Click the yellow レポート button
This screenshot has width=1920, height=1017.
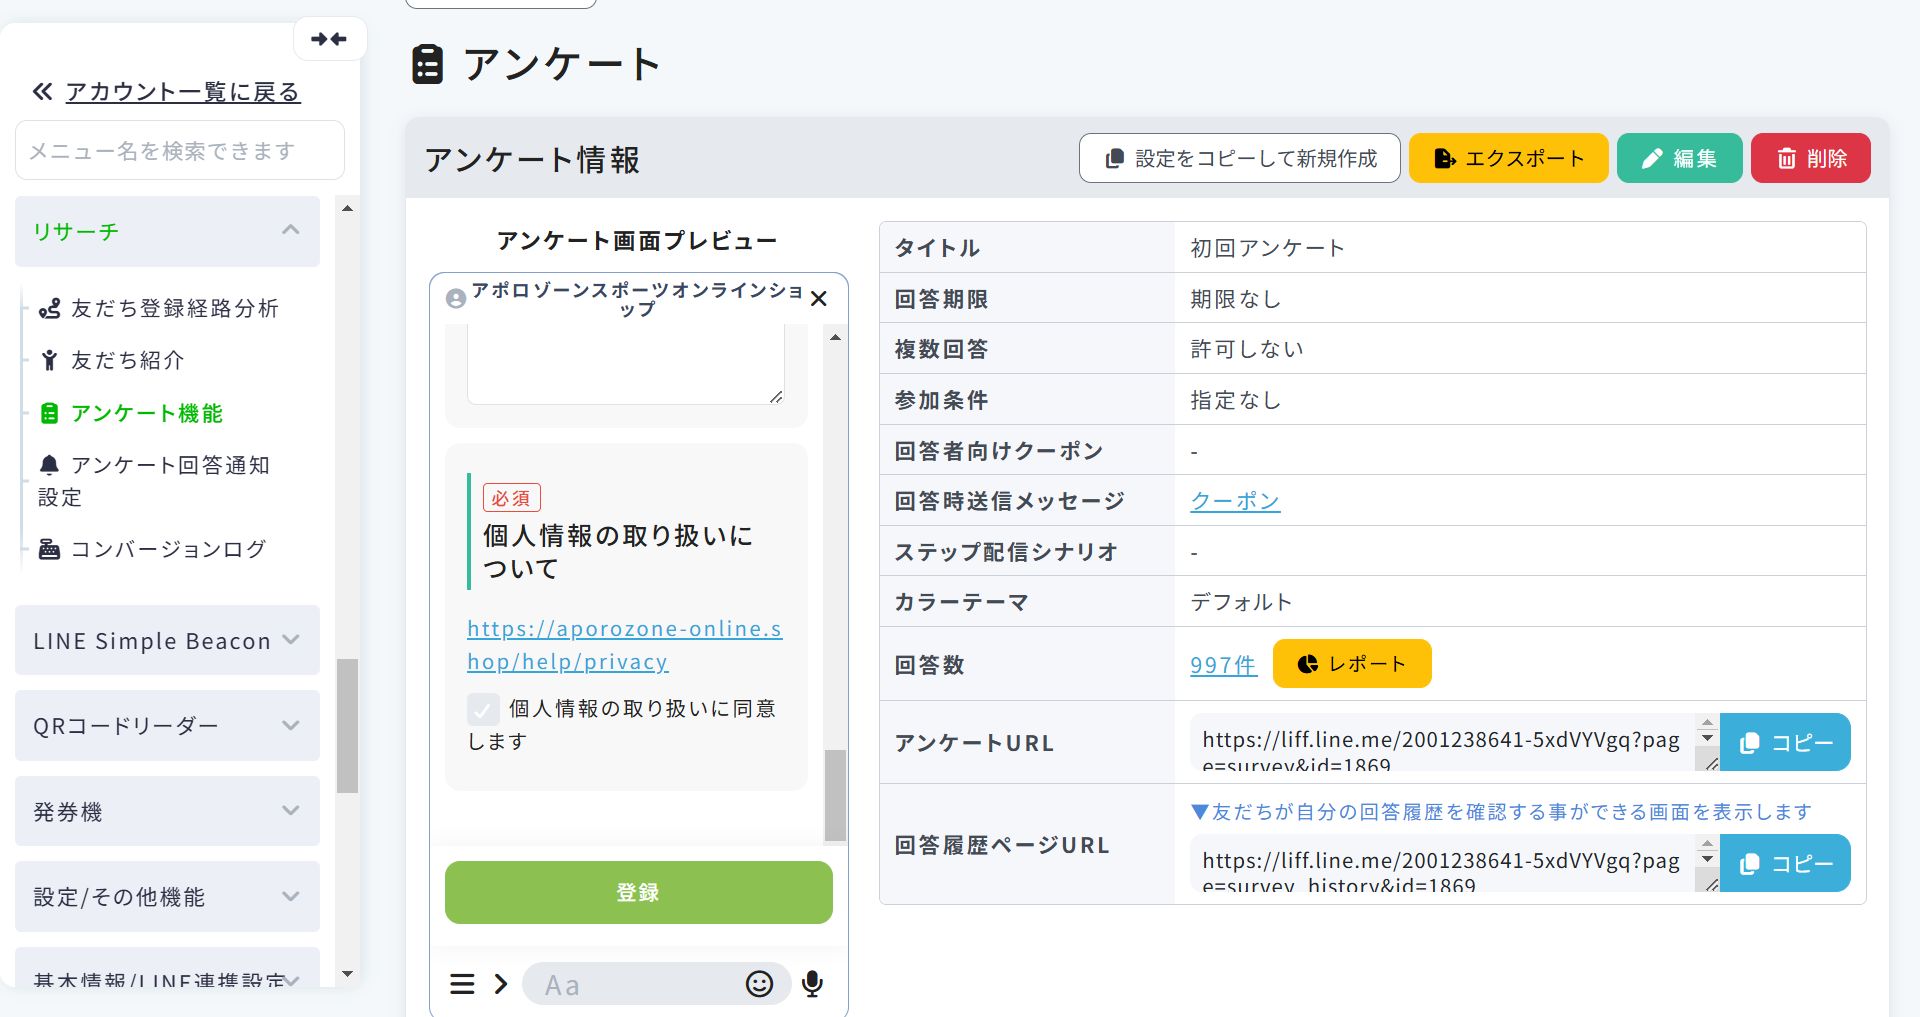click(x=1352, y=664)
